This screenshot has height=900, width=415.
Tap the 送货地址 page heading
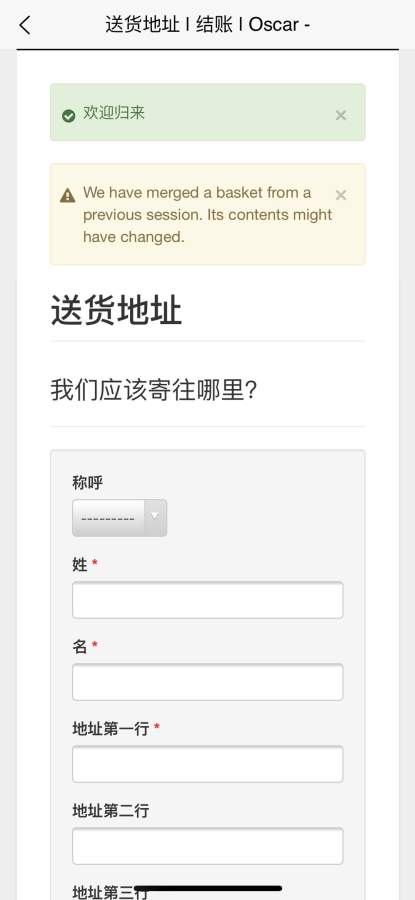[117, 311]
